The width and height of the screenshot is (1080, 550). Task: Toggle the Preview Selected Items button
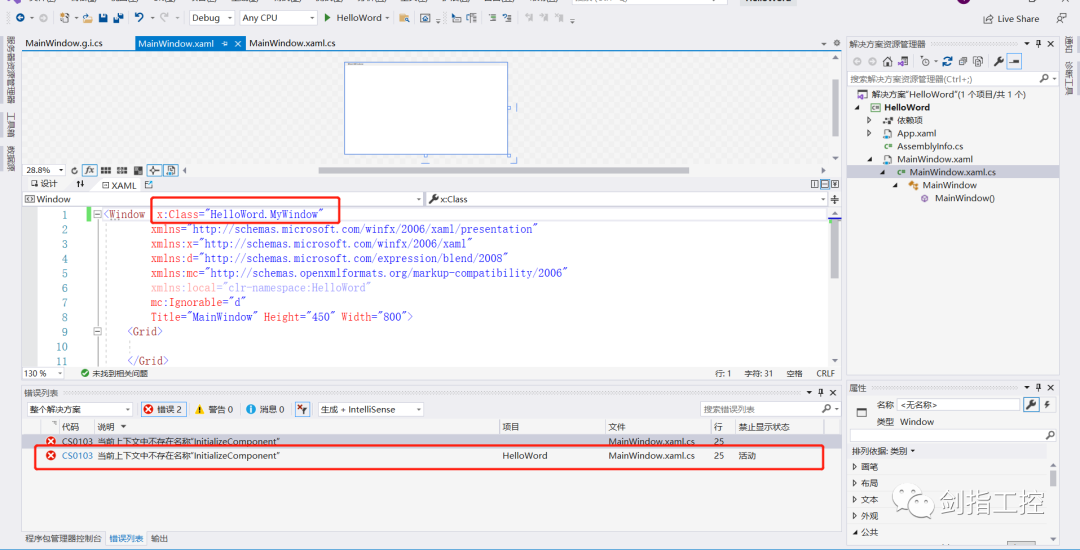(x=1014, y=61)
